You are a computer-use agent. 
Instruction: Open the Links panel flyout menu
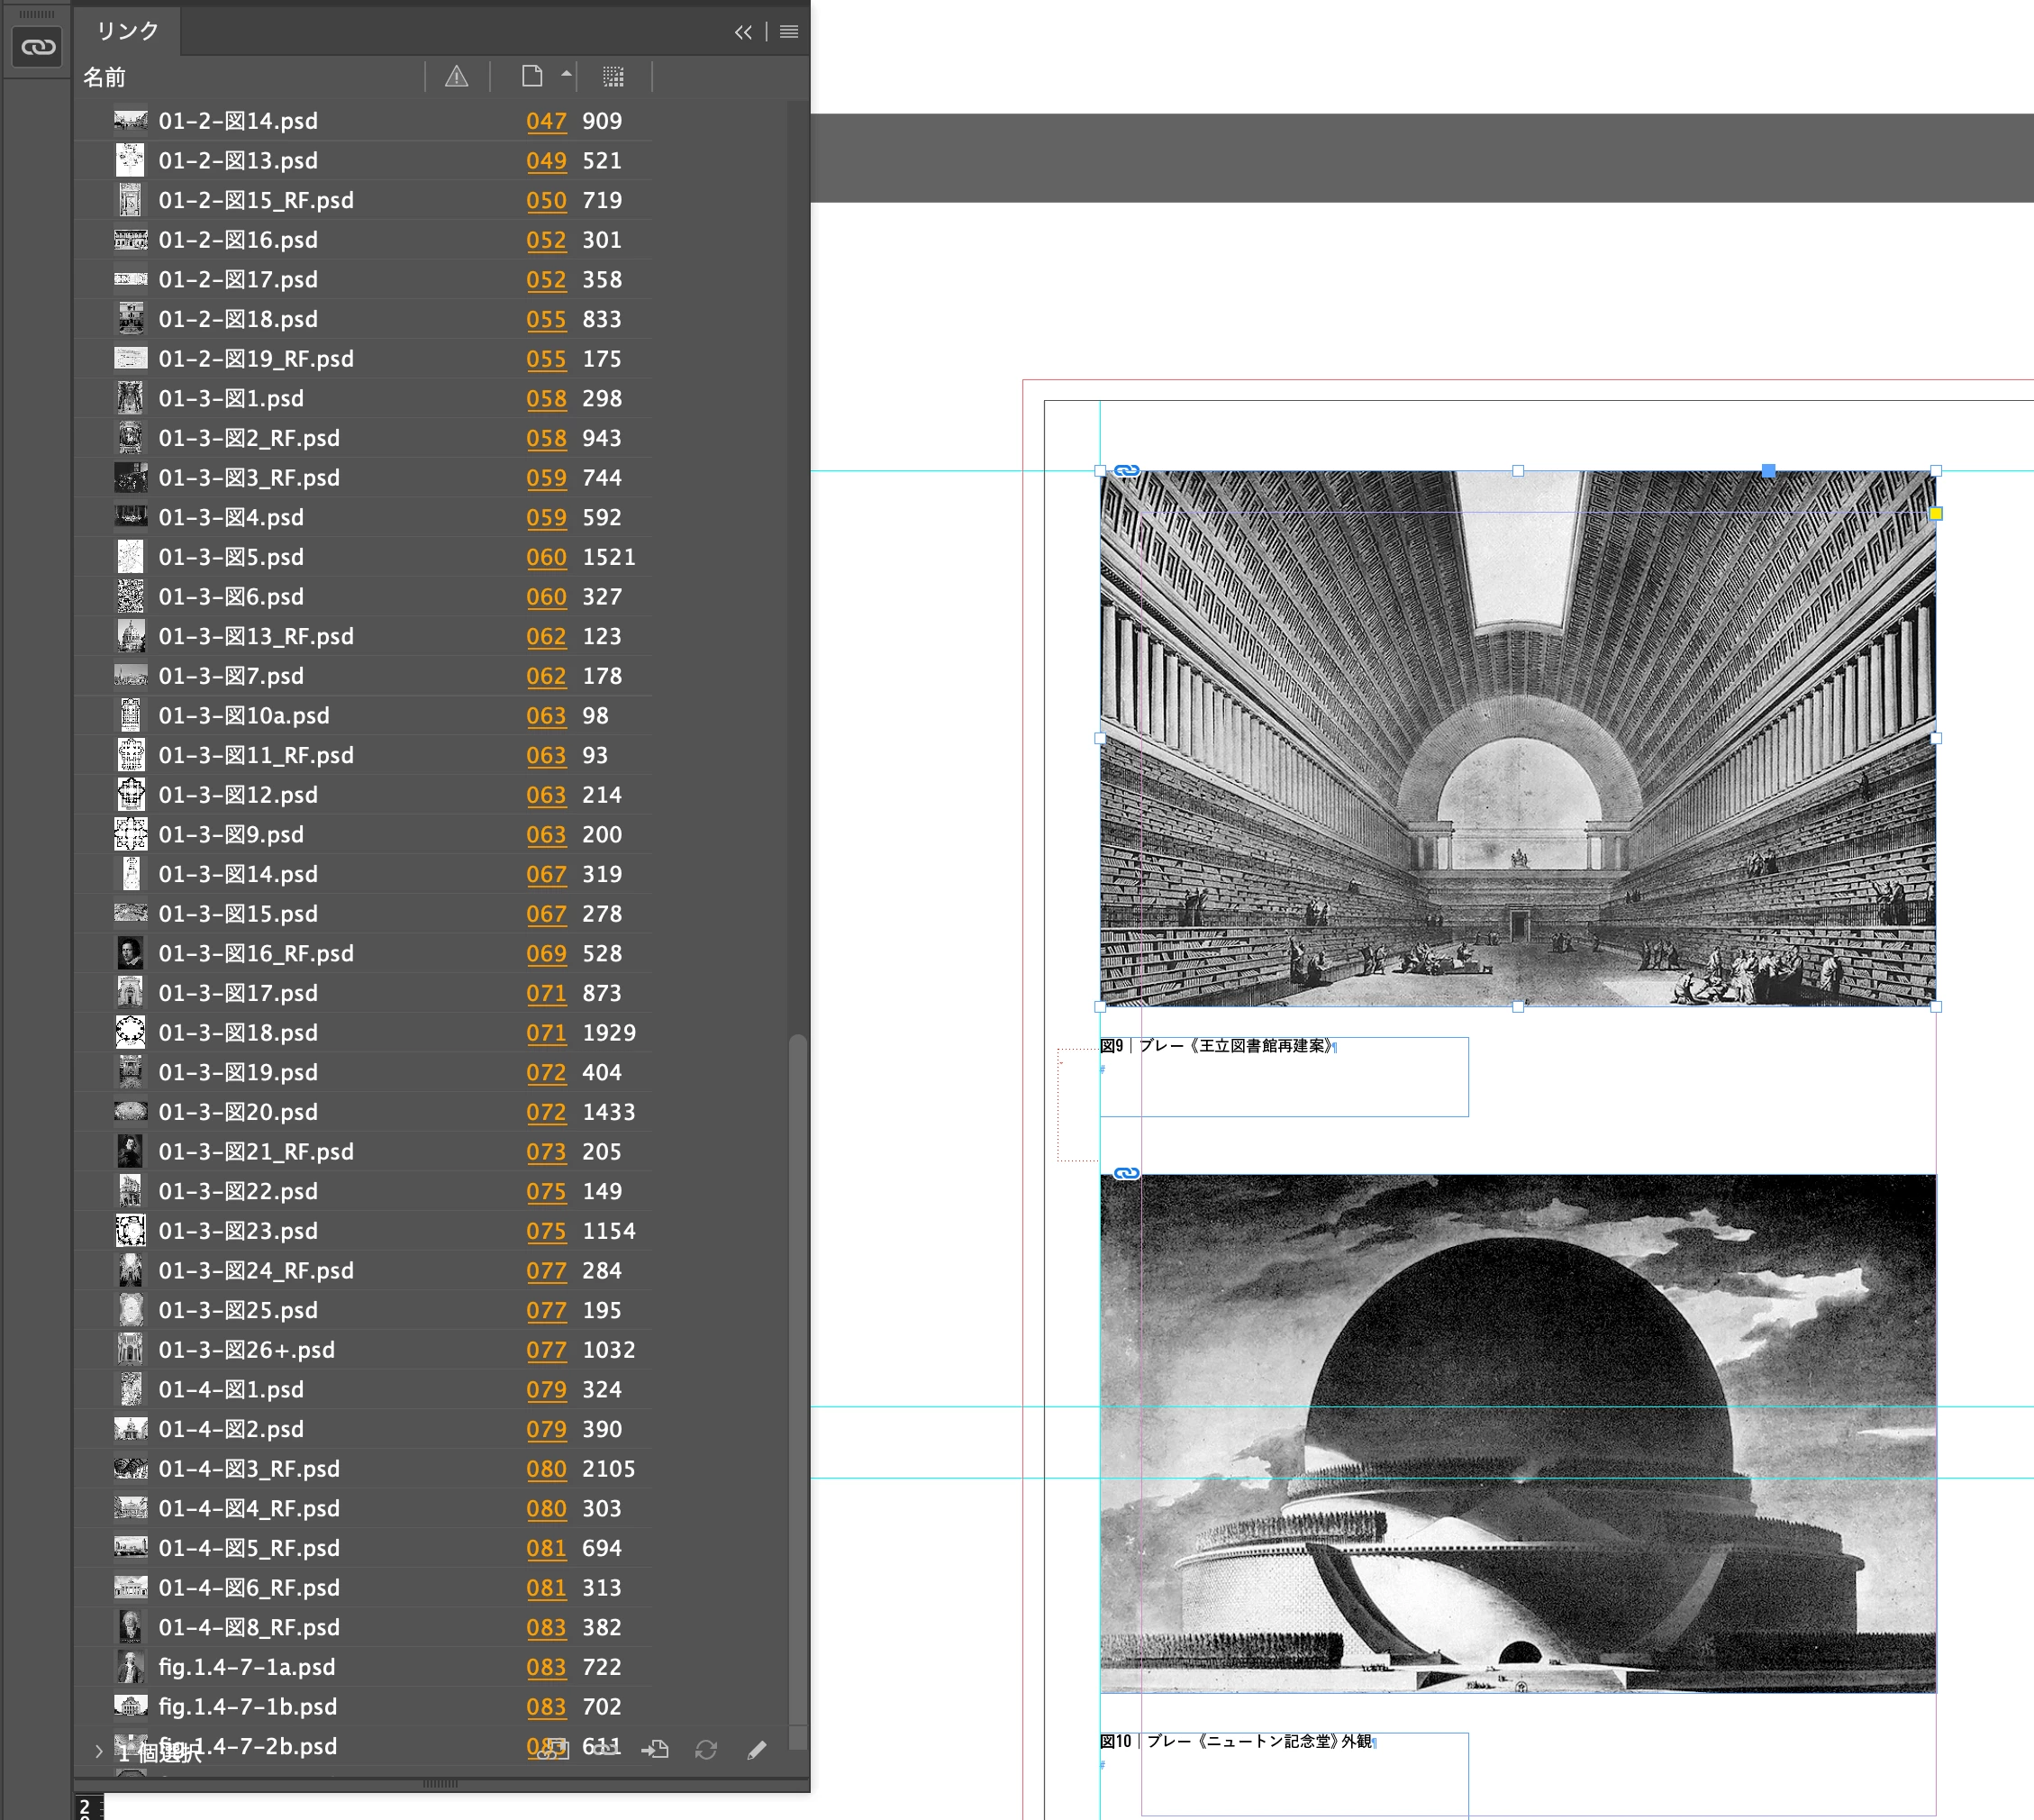tap(789, 32)
